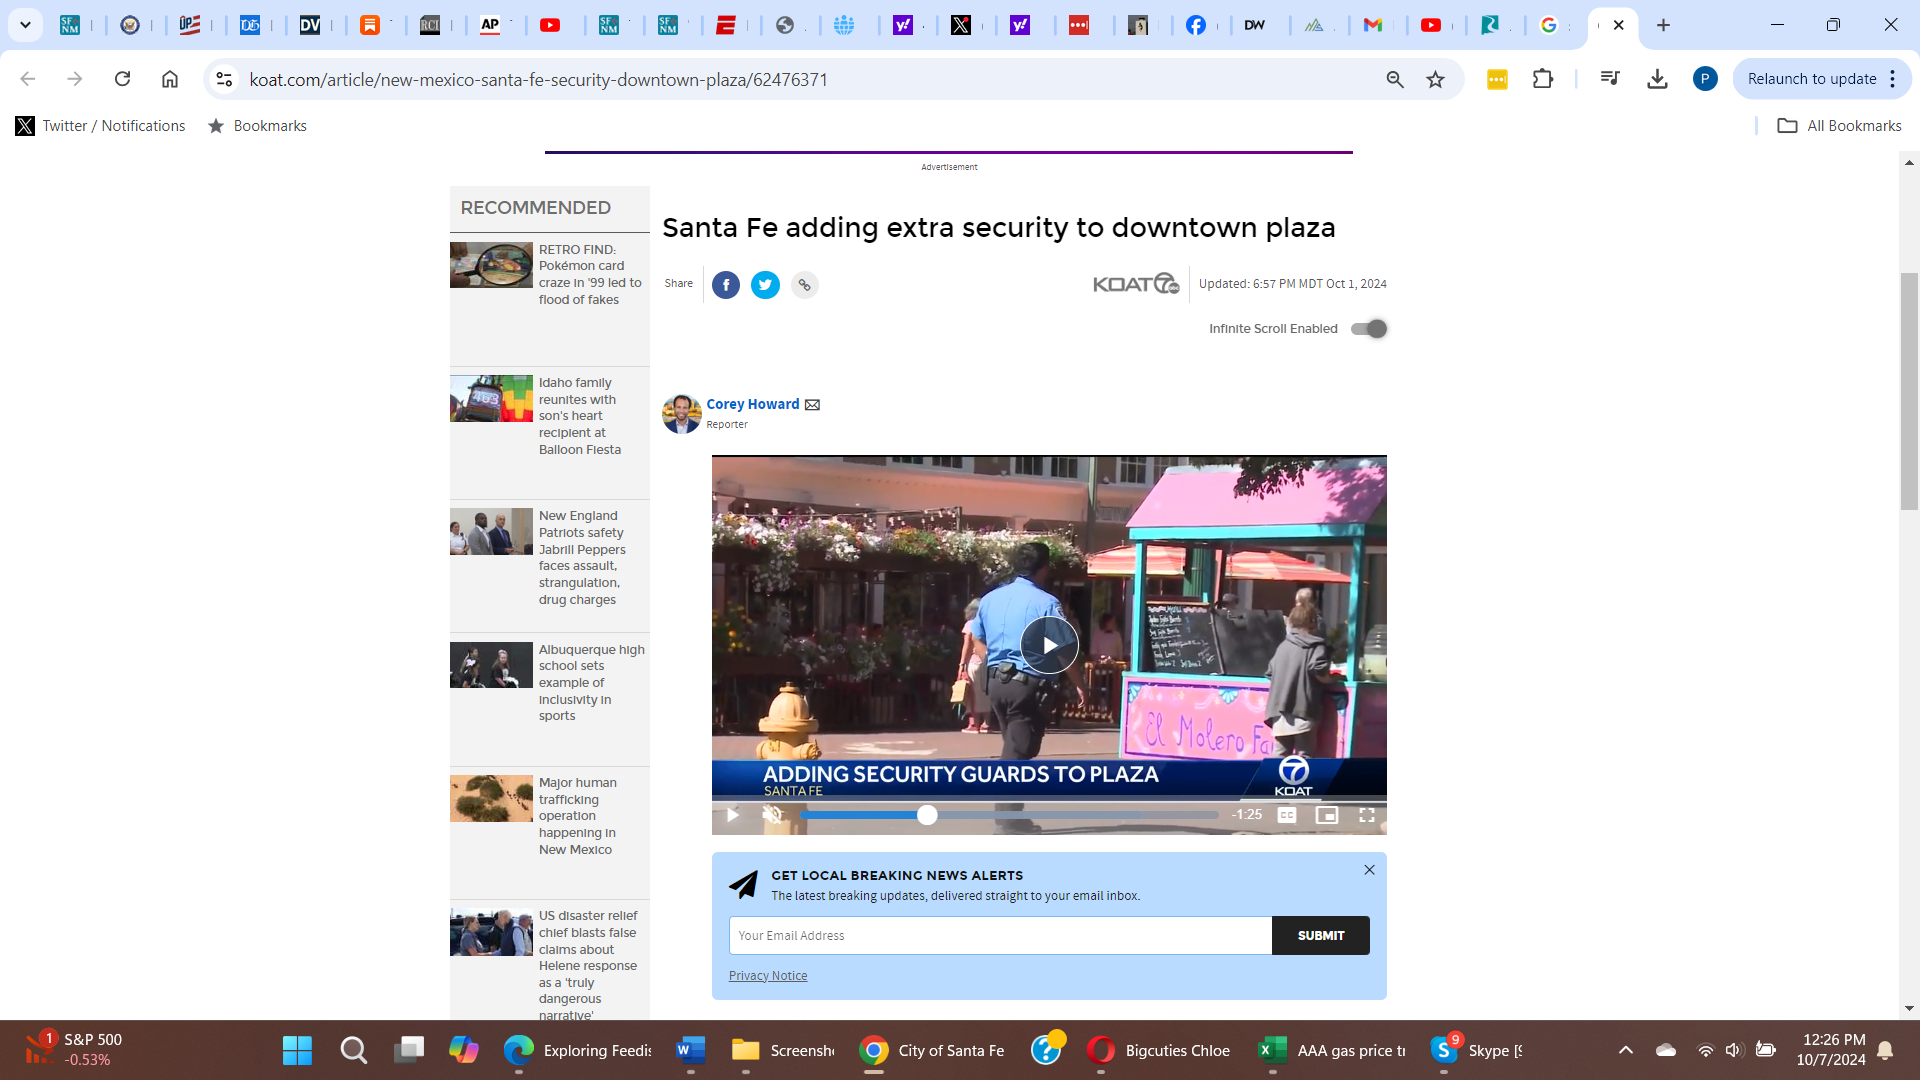Enter video fullscreen mode
This screenshot has height=1080, width=1920.
1366,815
